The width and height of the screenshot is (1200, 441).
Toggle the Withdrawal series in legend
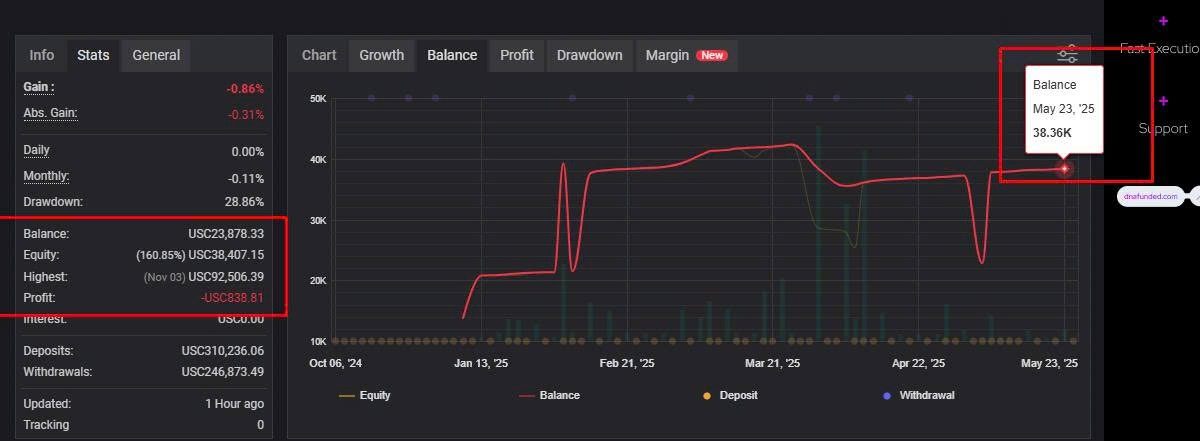tap(917, 395)
